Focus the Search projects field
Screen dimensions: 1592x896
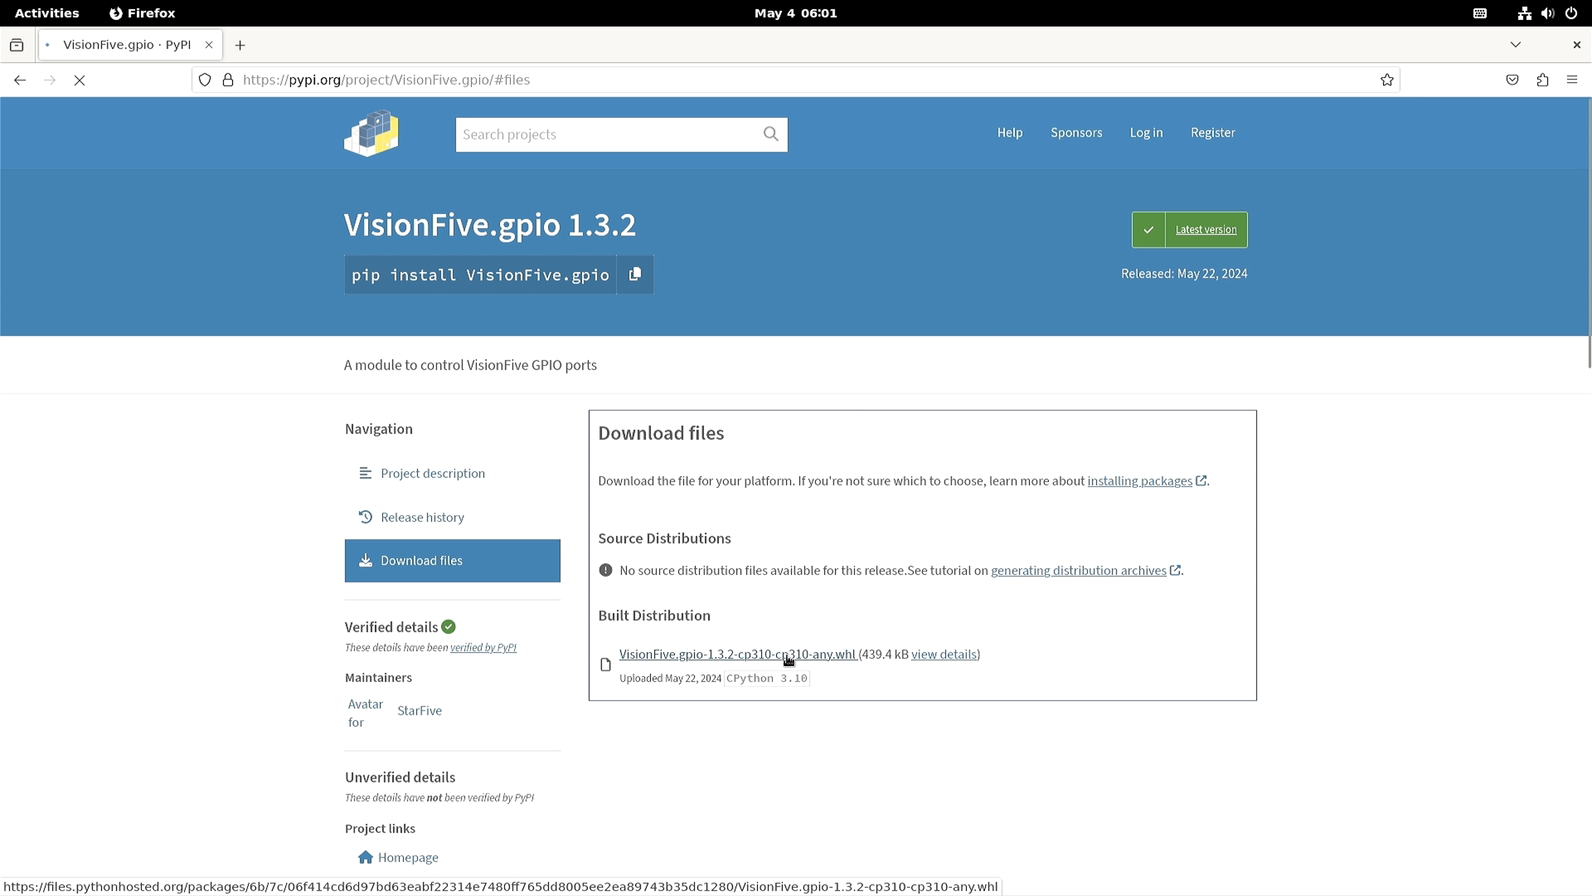tap(606, 134)
